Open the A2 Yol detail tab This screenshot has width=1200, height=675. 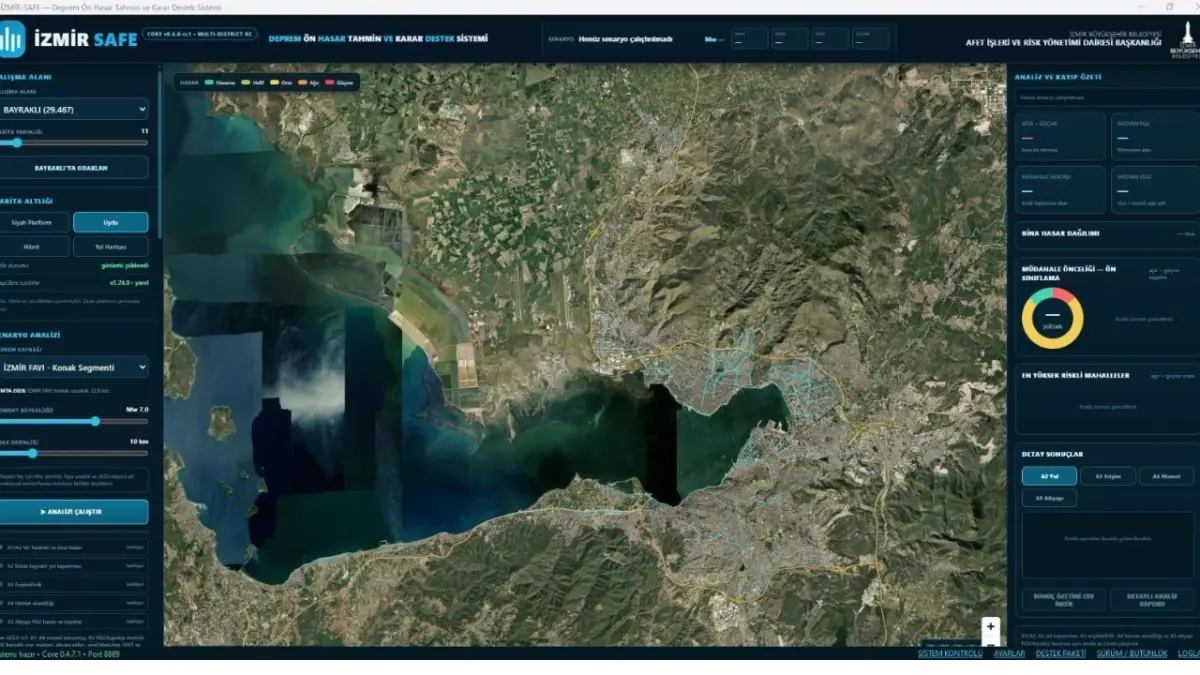(x=1048, y=476)
